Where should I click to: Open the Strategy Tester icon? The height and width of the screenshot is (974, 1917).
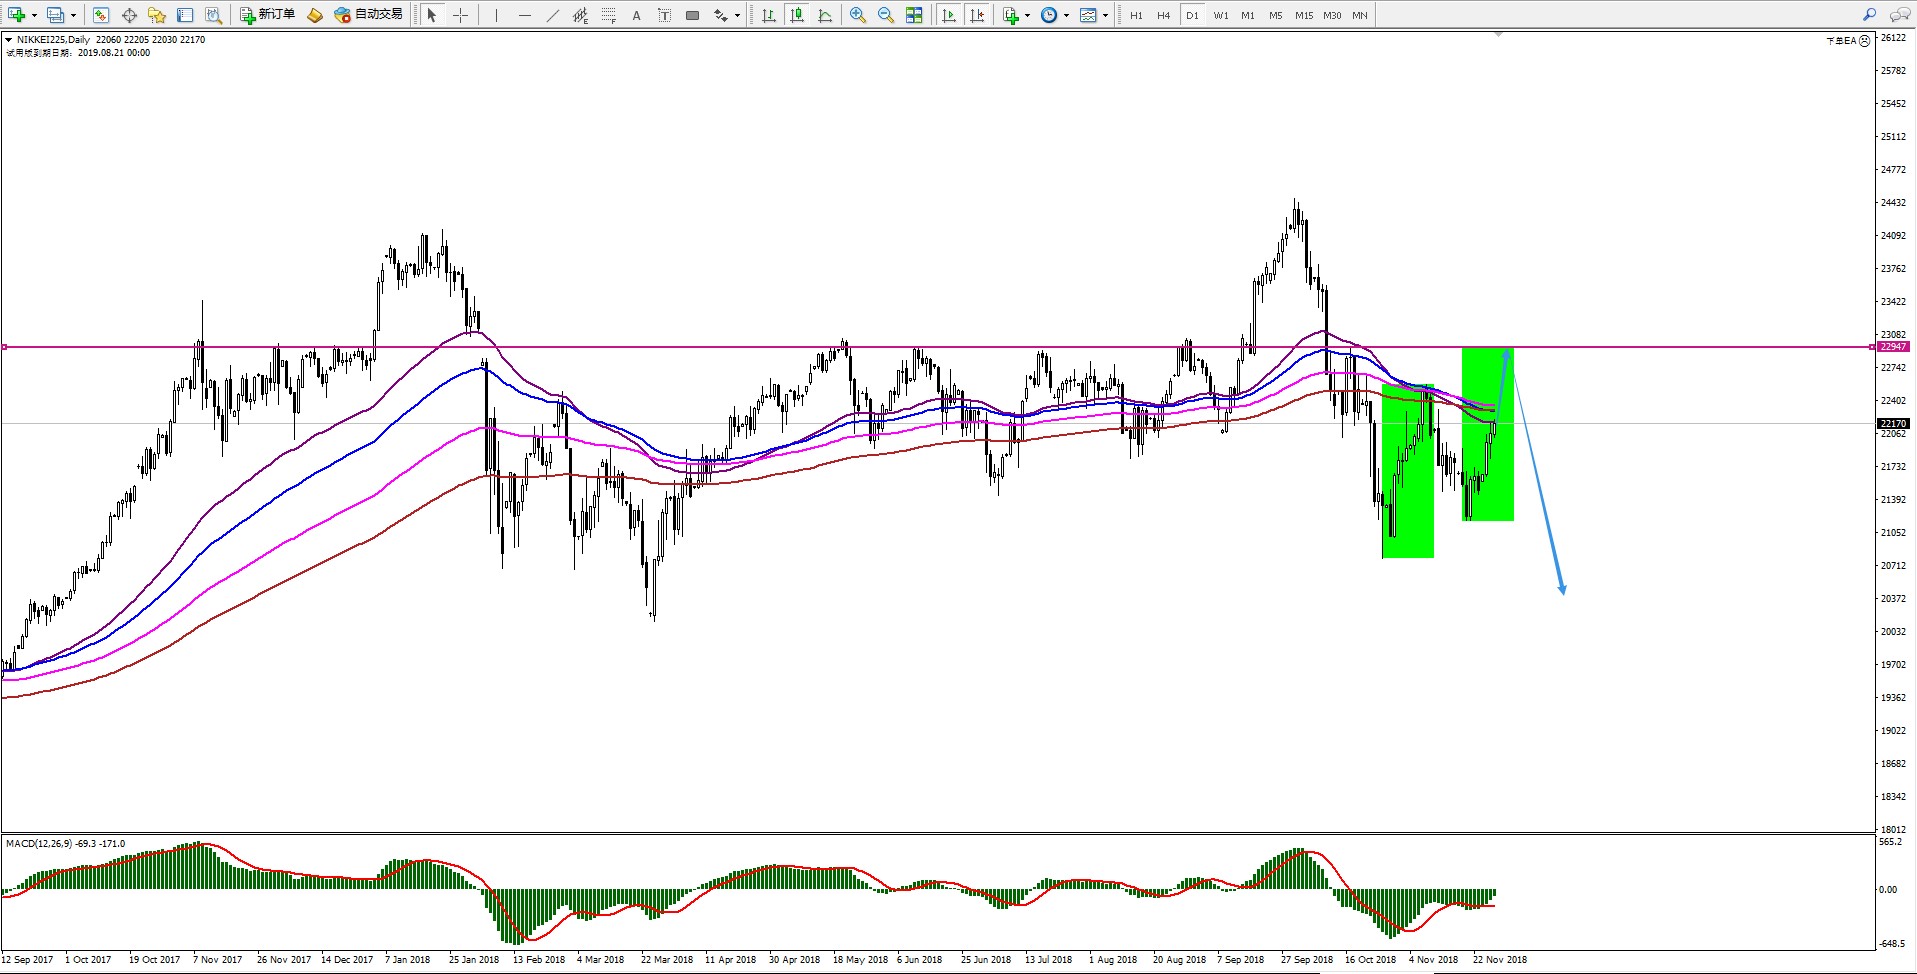213,15
